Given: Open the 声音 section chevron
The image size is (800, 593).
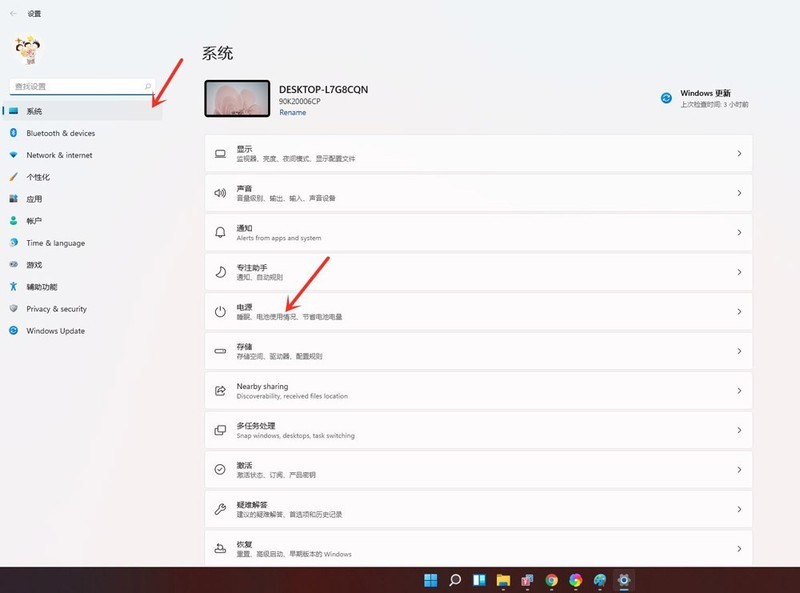Looking at the screenshot, I should point(740,192).
